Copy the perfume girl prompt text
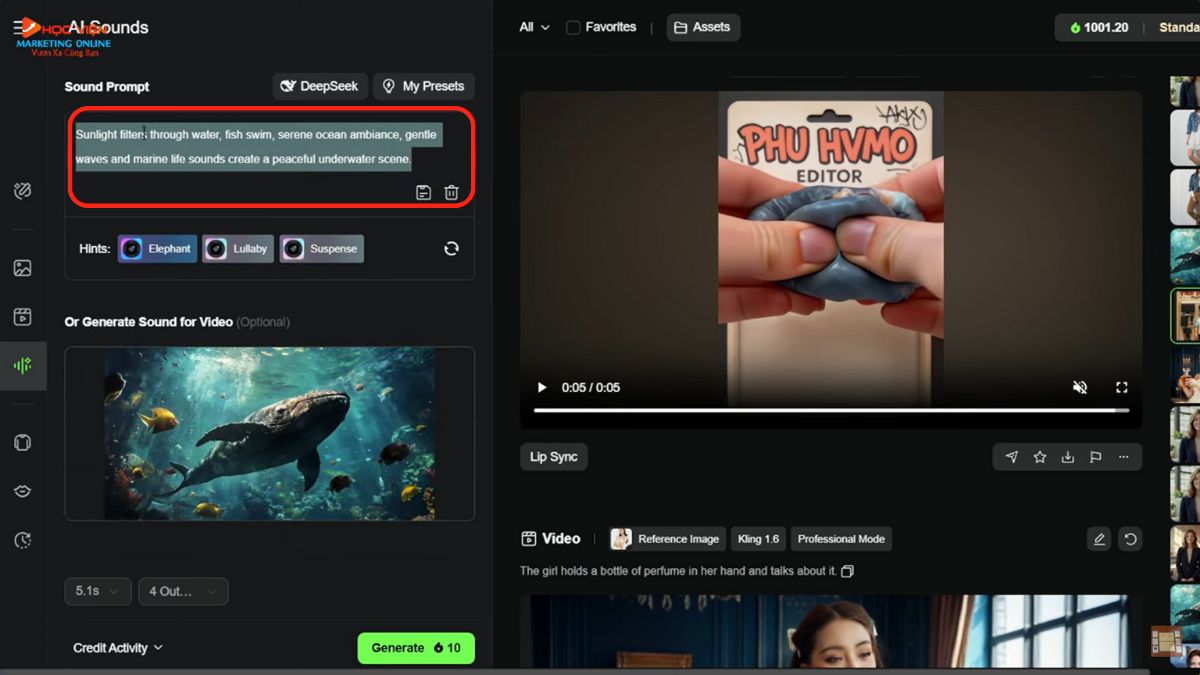 coord(848,571)
